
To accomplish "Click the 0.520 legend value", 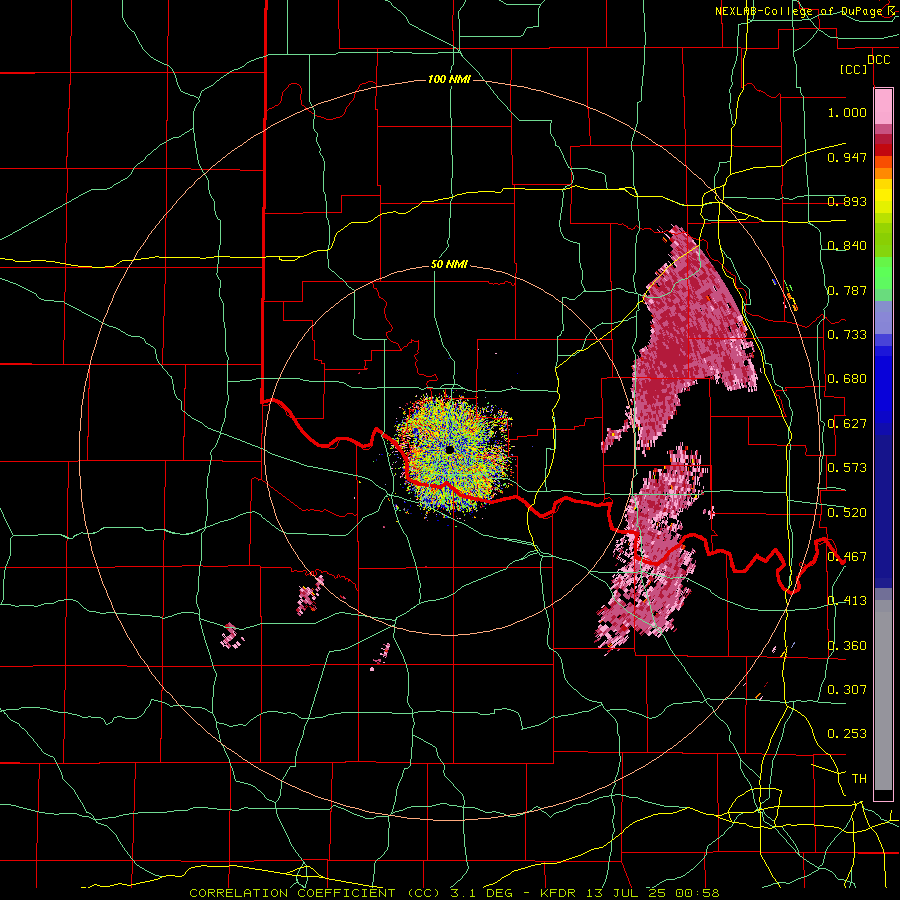I will click(847, 513).
